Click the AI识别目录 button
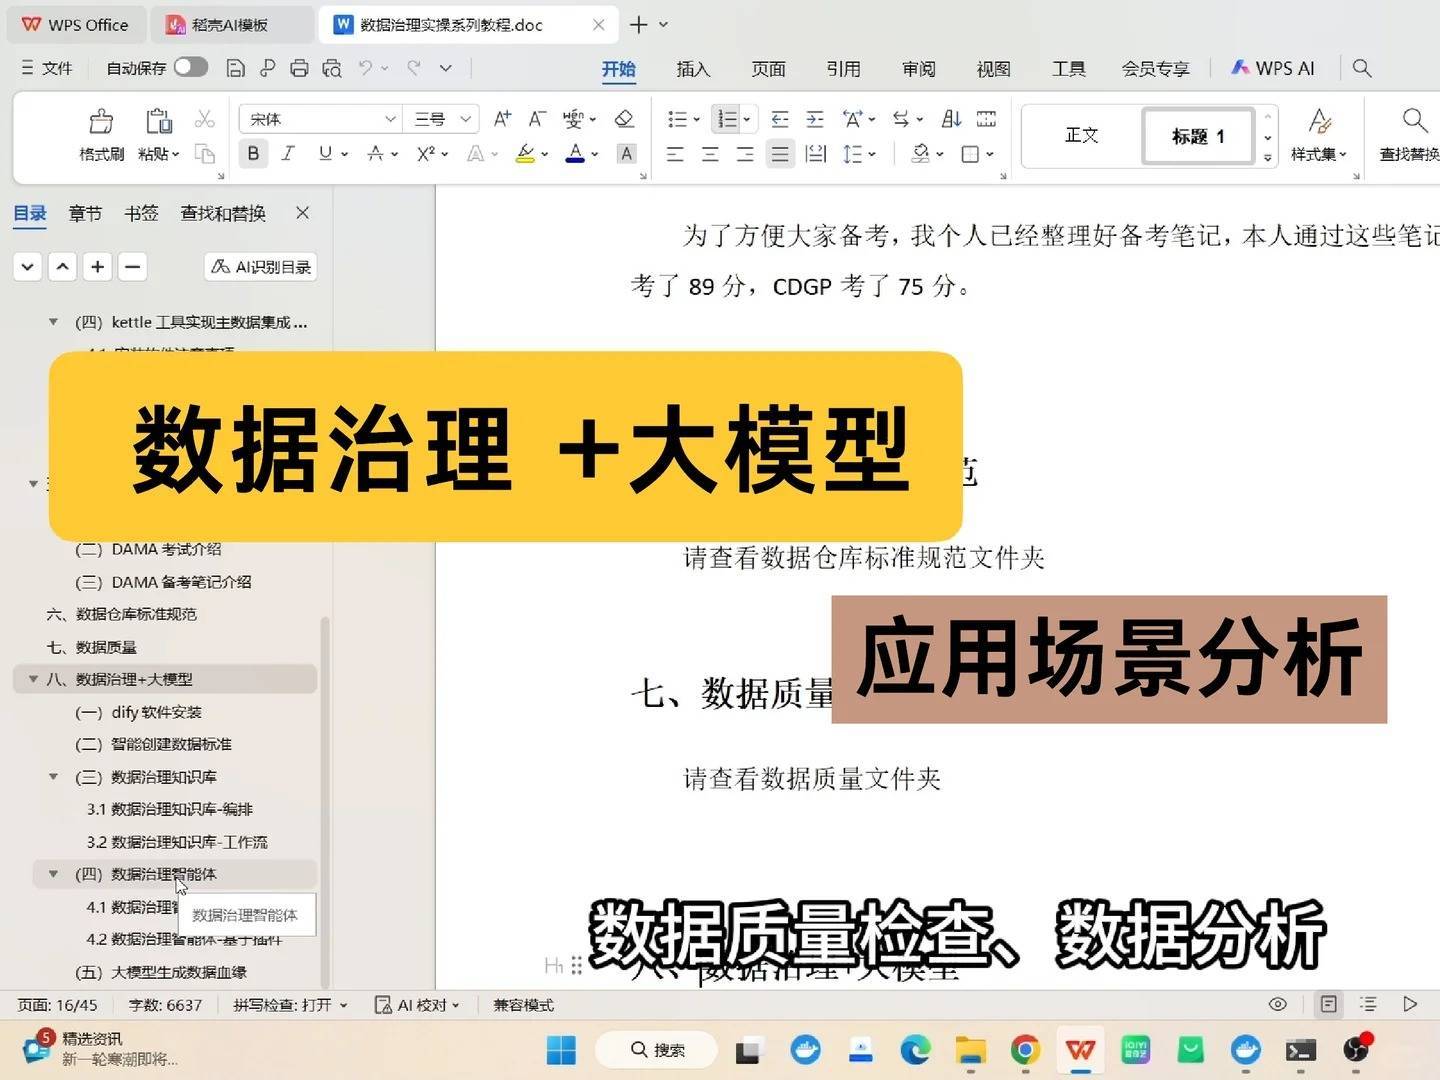1440x1080 pixels. coord(259,266)
